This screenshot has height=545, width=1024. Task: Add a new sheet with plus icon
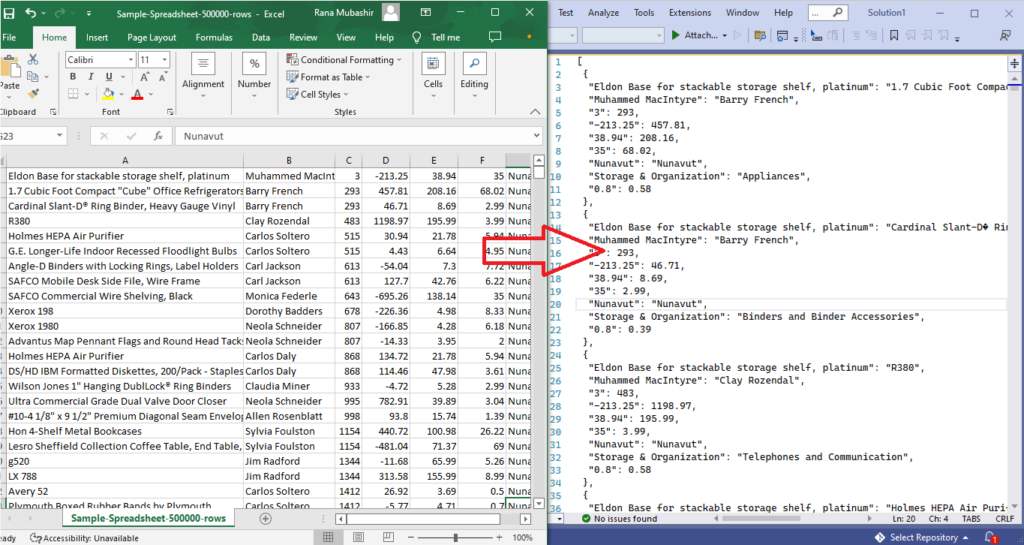265,518
